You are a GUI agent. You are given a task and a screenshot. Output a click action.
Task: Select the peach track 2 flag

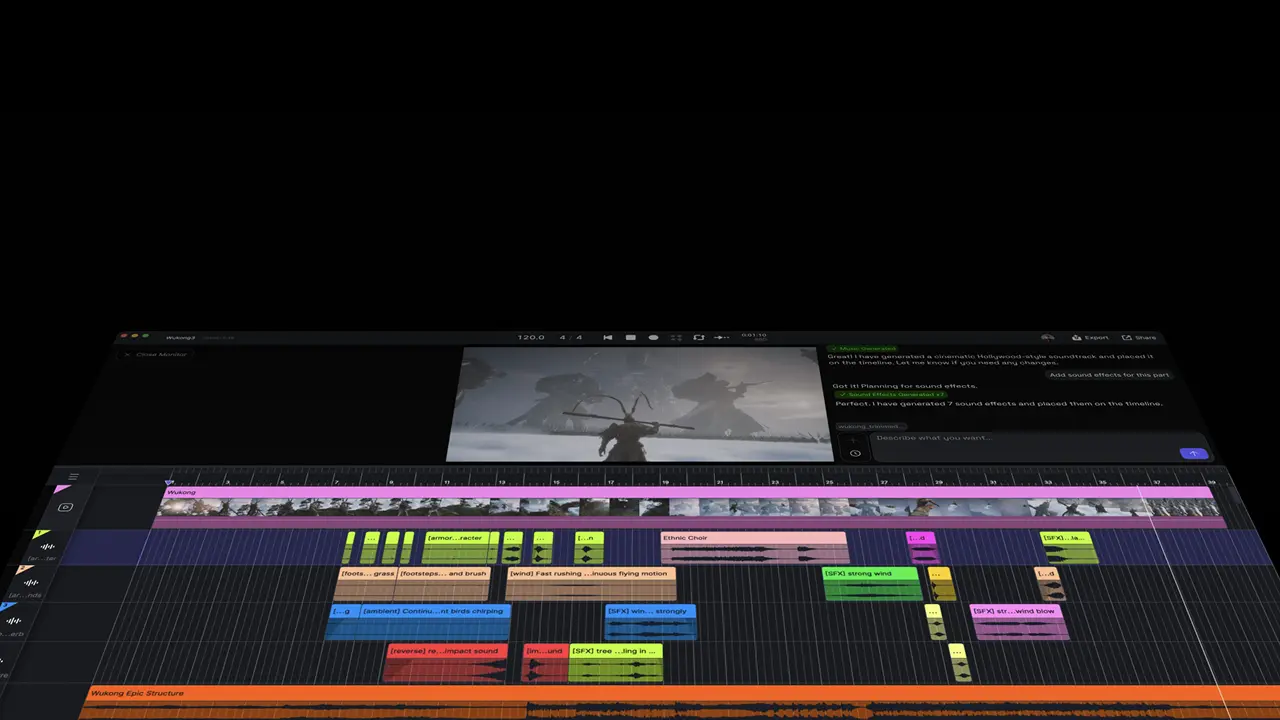24,570
